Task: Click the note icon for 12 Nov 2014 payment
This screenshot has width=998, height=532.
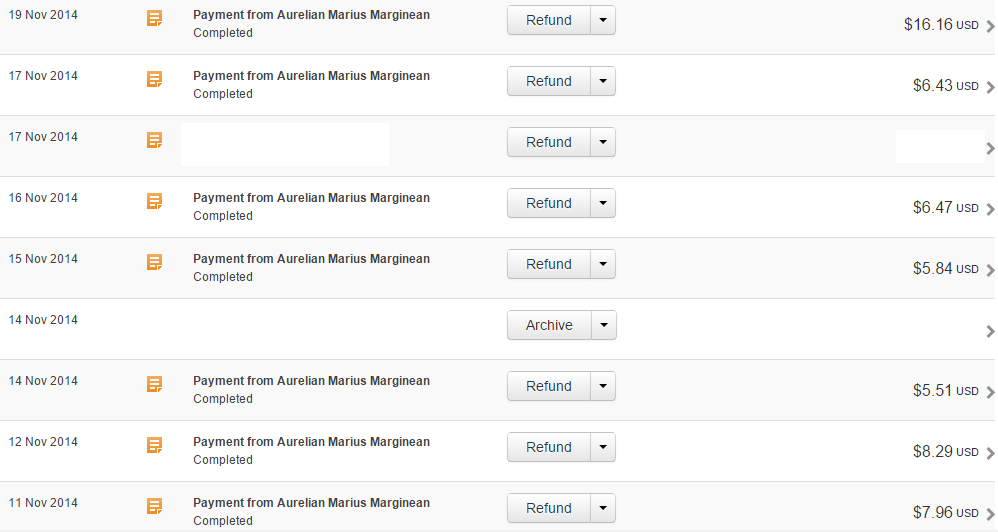Action: [x=155, y=445]
